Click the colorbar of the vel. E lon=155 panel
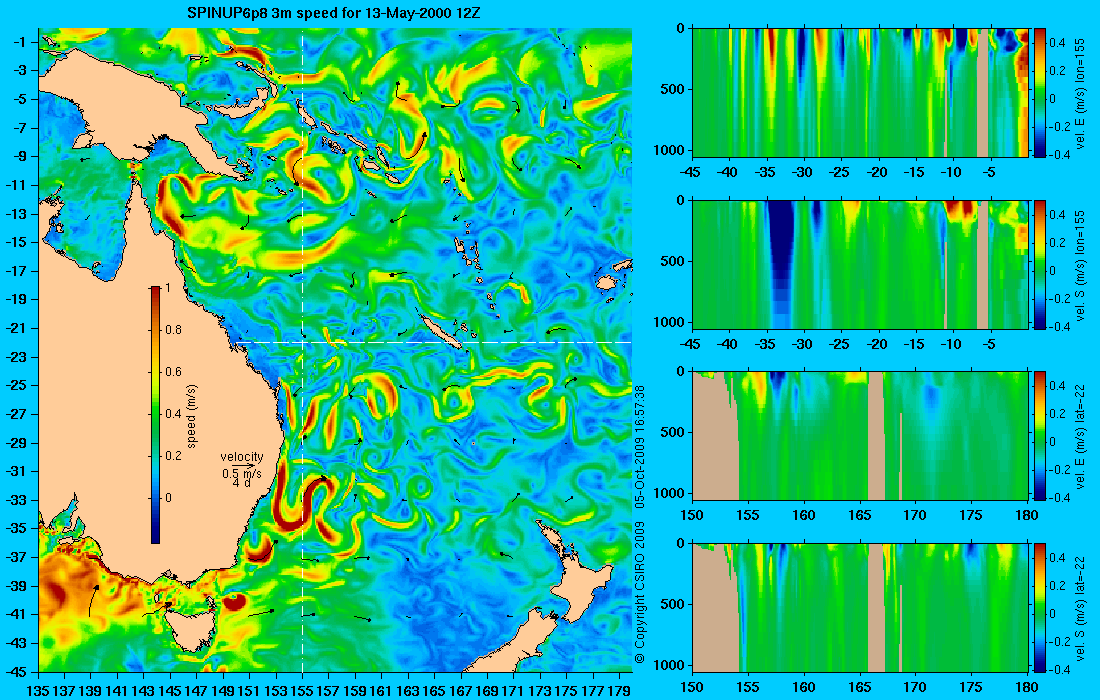Image resolution: width=1100 pixels, height=700 pixels. click(x=1040, y=93)
